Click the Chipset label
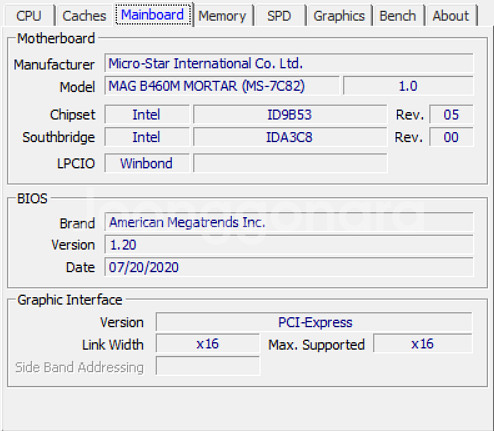The image size is (494, 431). click(x=73, y=115)
